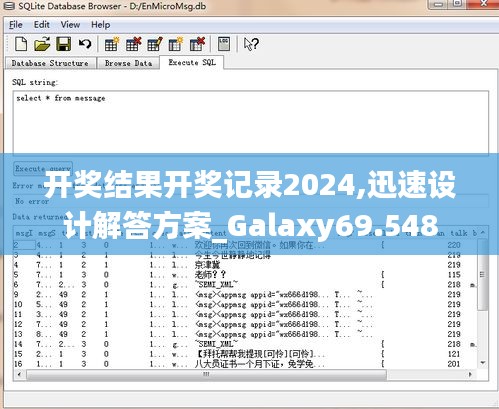Screen dimensions: 499x409
Task: Click the Create Table icon
Action: [x=111, y=44]
